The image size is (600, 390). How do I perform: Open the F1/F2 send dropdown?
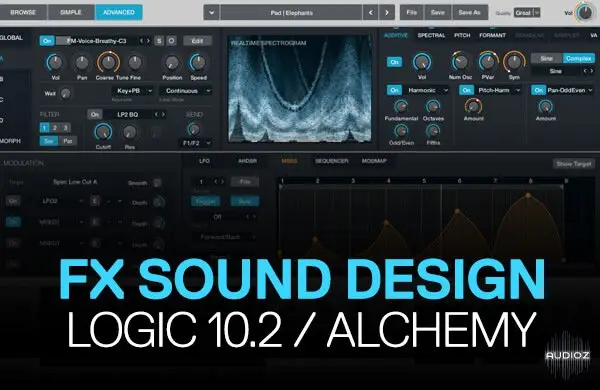pos(195,143)
